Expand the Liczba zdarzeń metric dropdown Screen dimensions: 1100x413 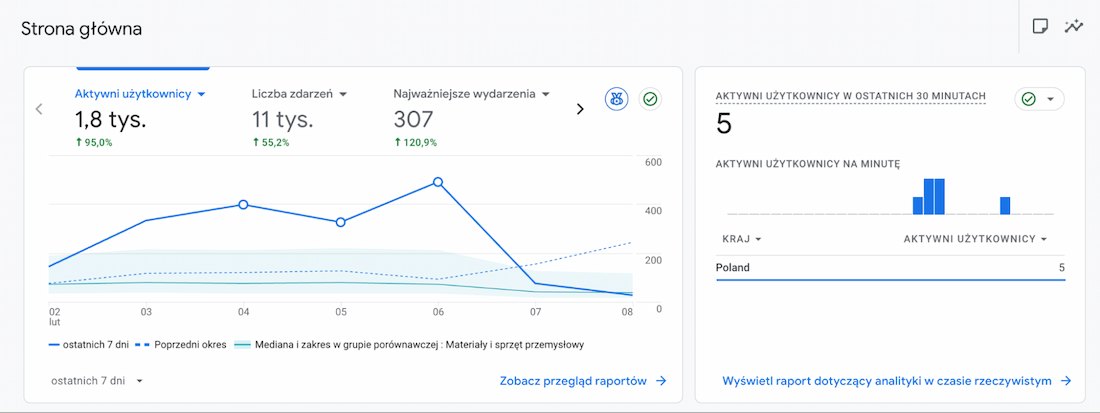tap(343, 94)
